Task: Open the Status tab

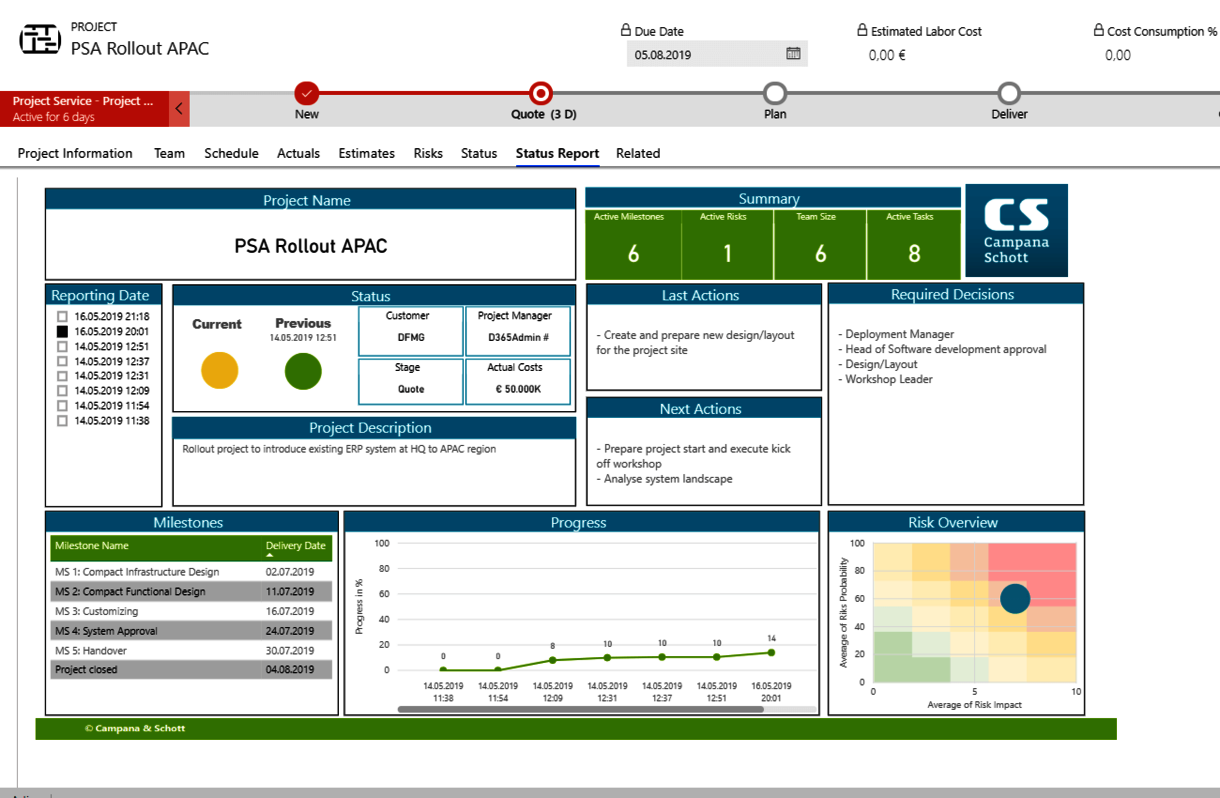Action: [479, 153]
